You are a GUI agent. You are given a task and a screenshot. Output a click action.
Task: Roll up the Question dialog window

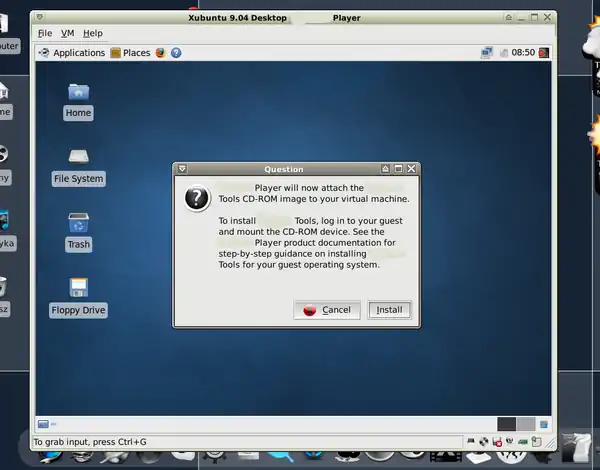click(385, 169)
